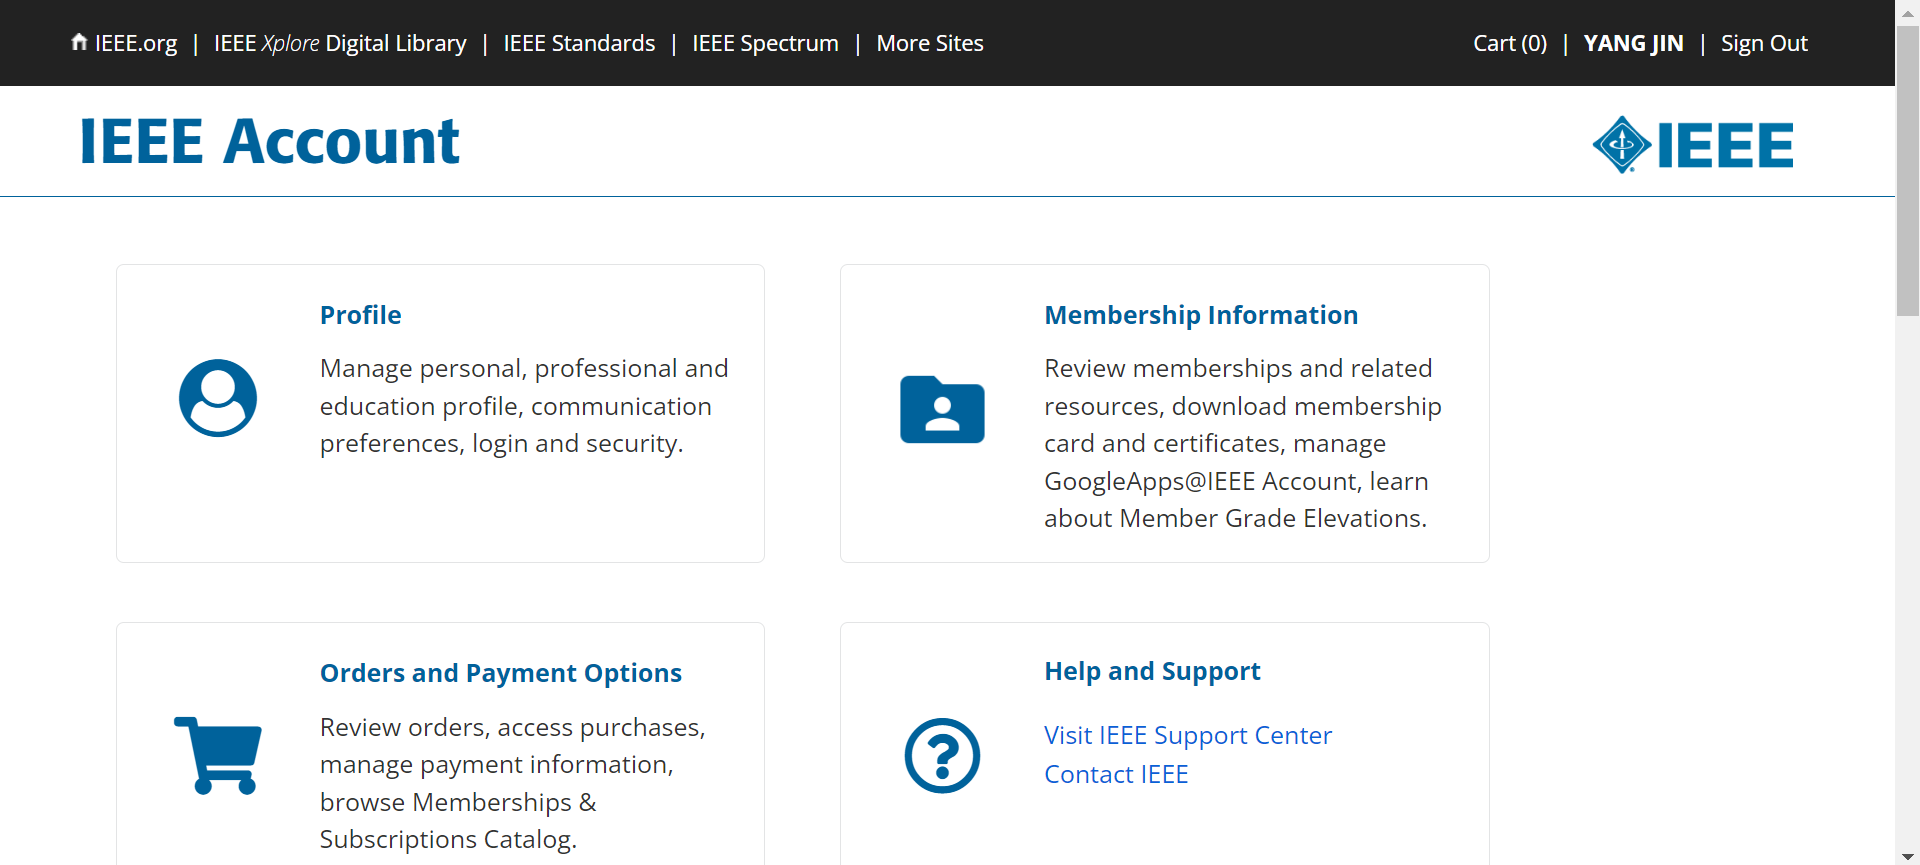Click the Profile person icon
Viewport: 1920px width, 865px height.
(x=218, y=398)
